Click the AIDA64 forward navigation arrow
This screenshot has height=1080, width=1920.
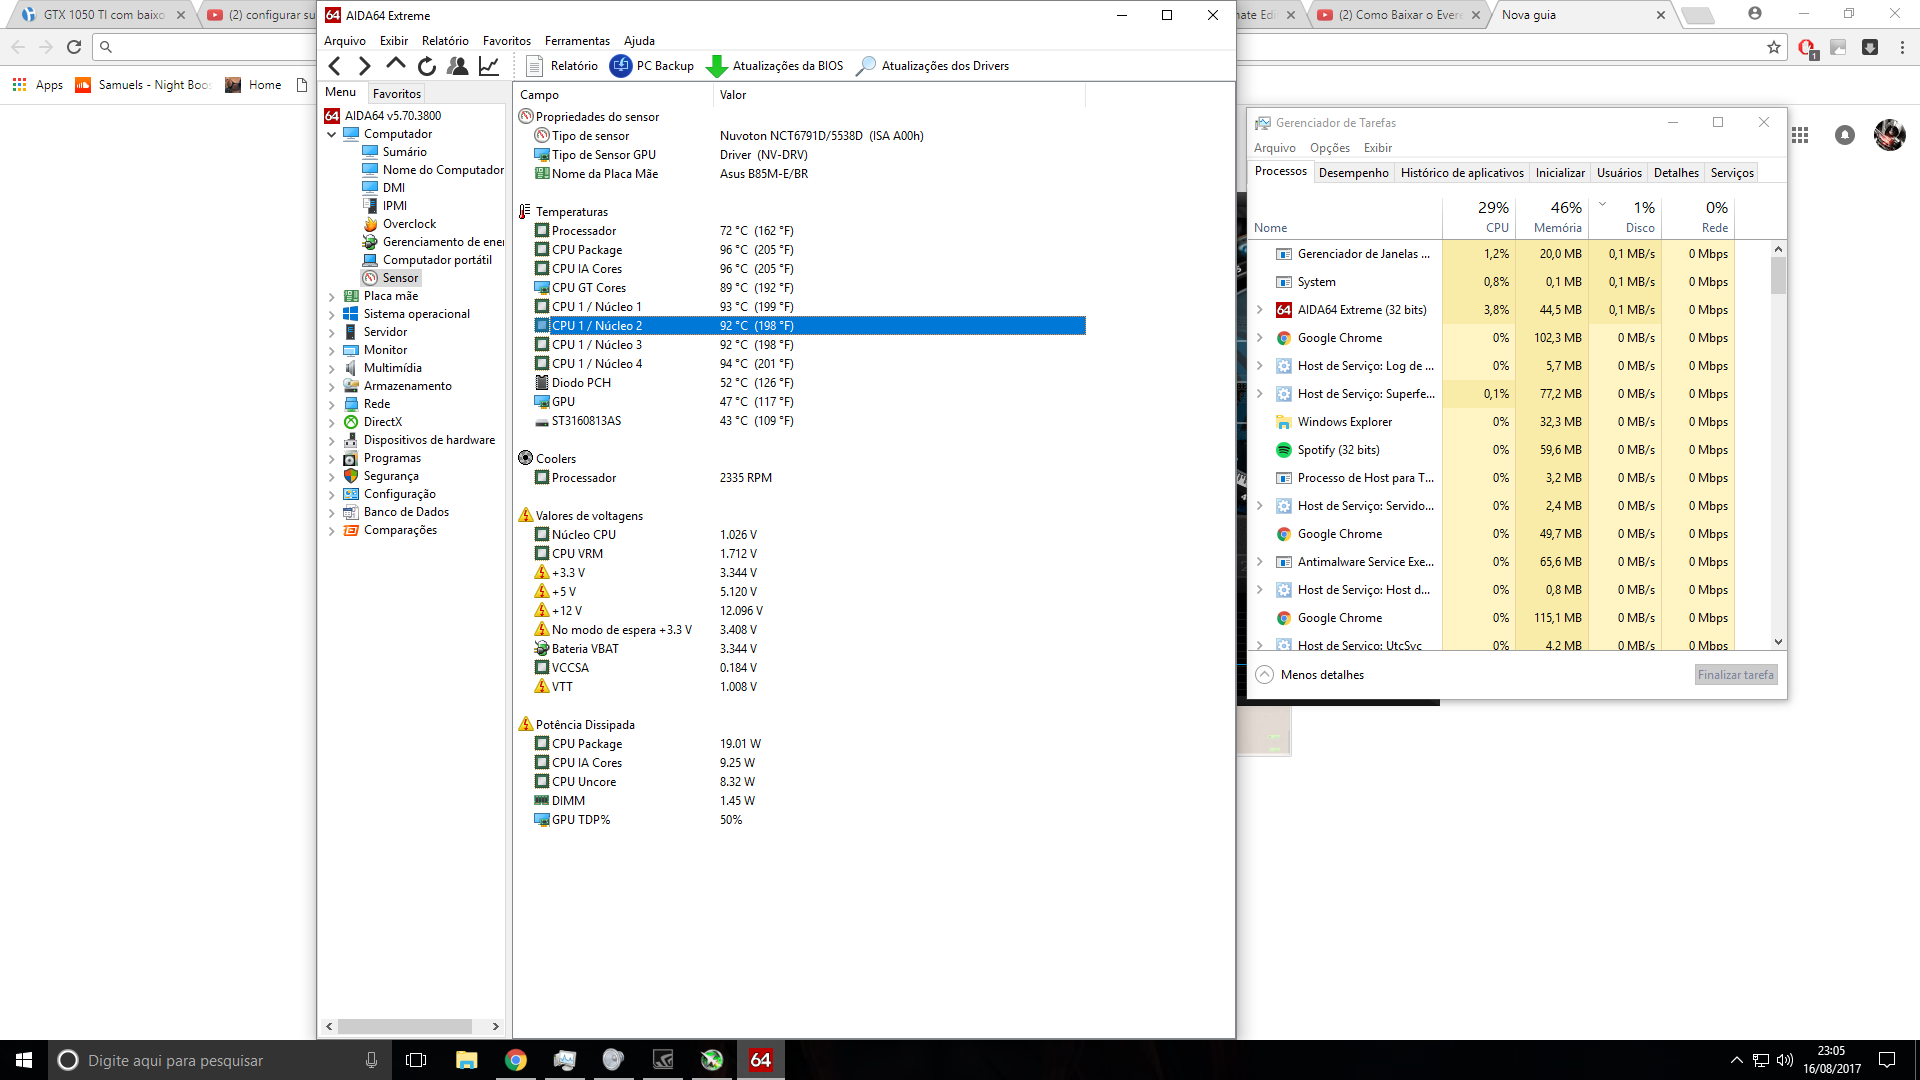[x=365, y=66]
